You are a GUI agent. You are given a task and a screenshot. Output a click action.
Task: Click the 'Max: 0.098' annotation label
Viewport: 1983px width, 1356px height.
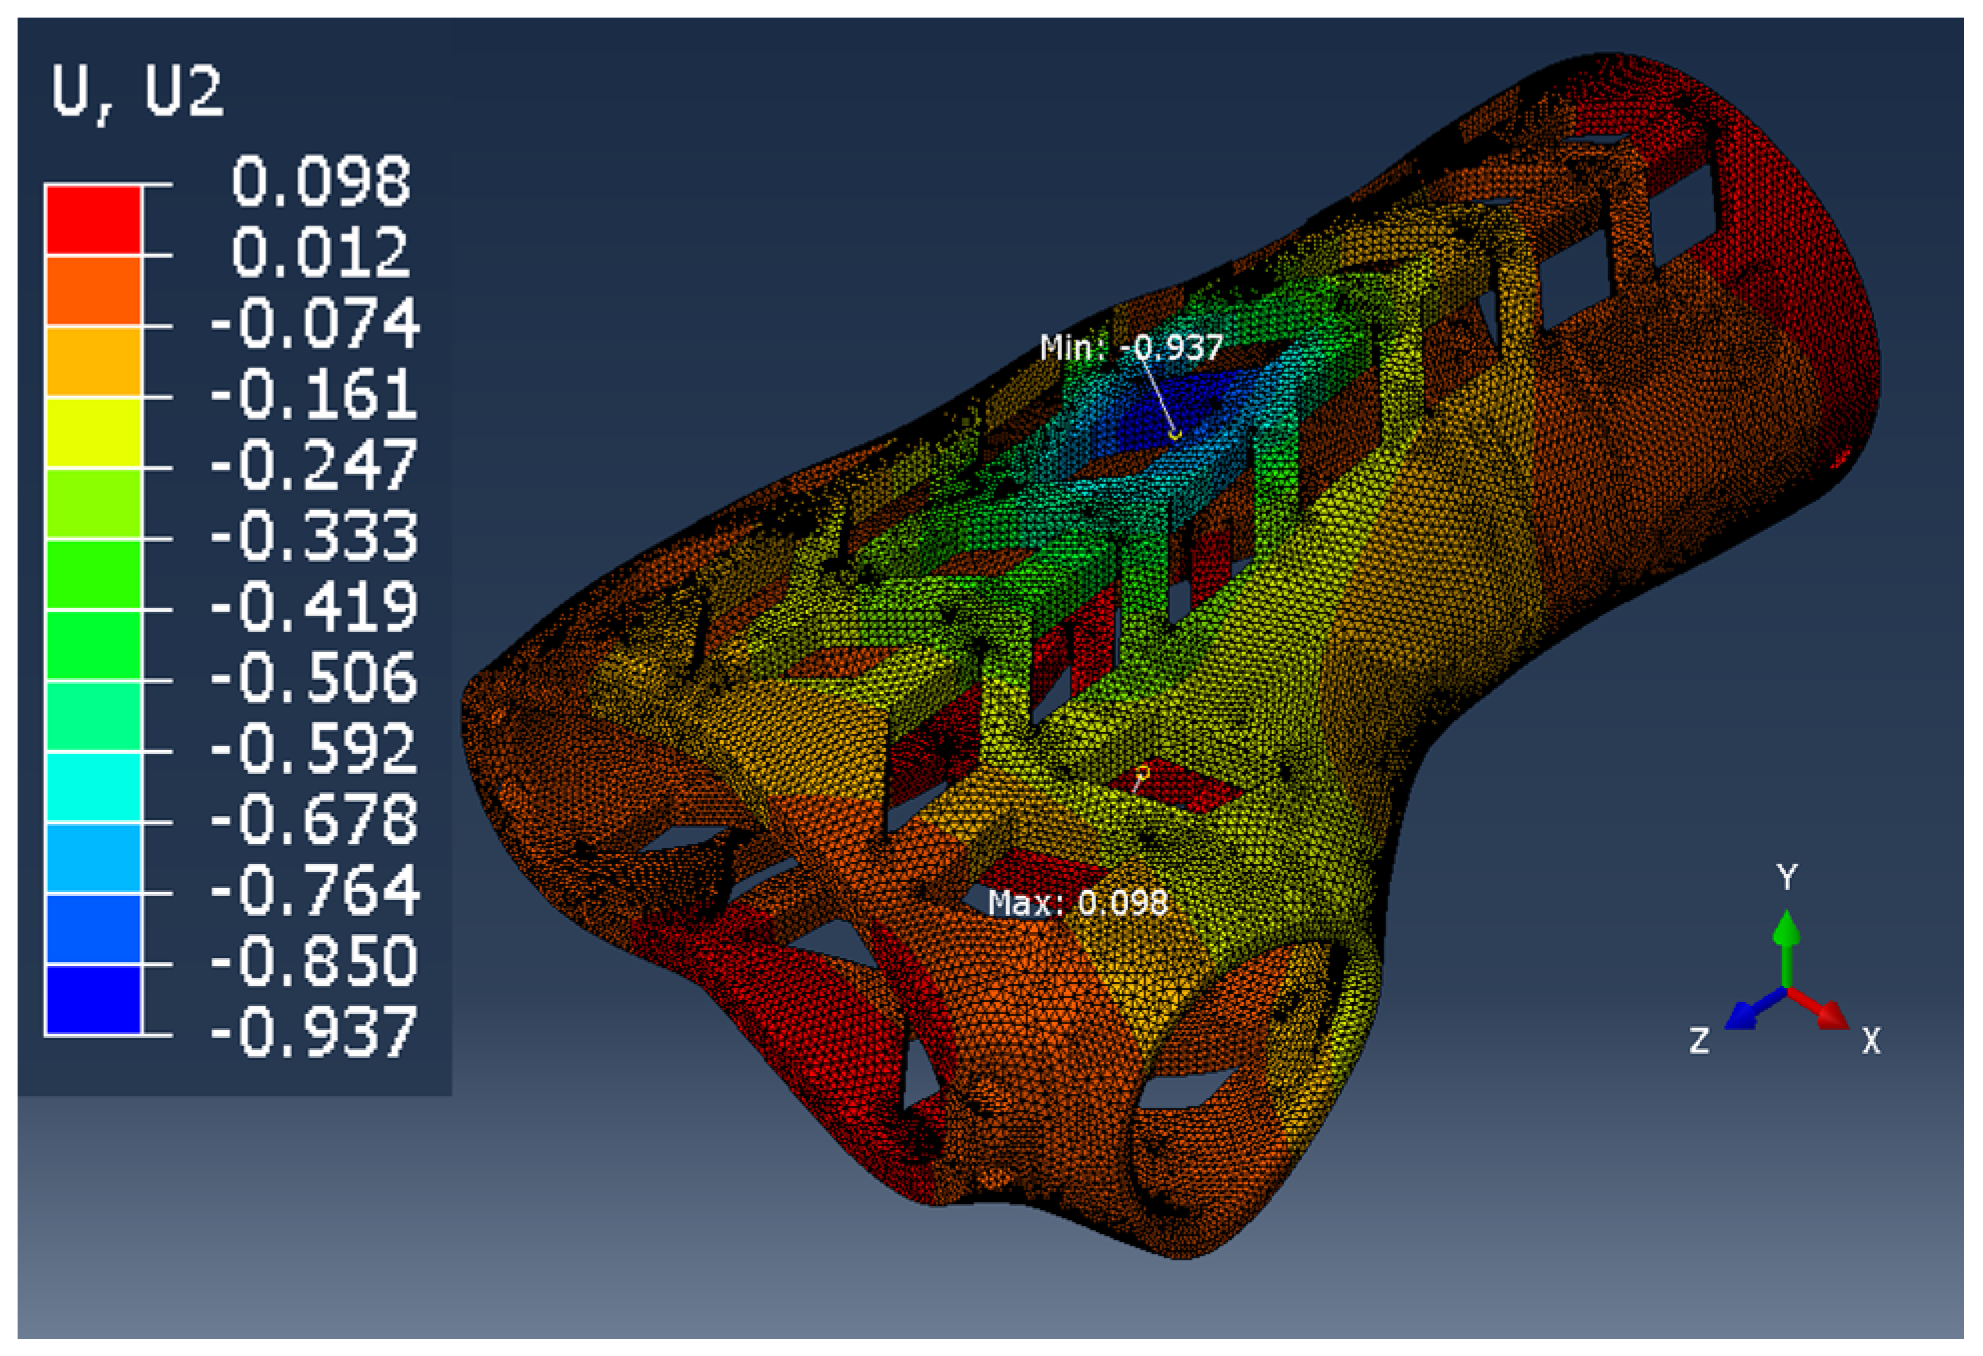tap(1077, 903)
